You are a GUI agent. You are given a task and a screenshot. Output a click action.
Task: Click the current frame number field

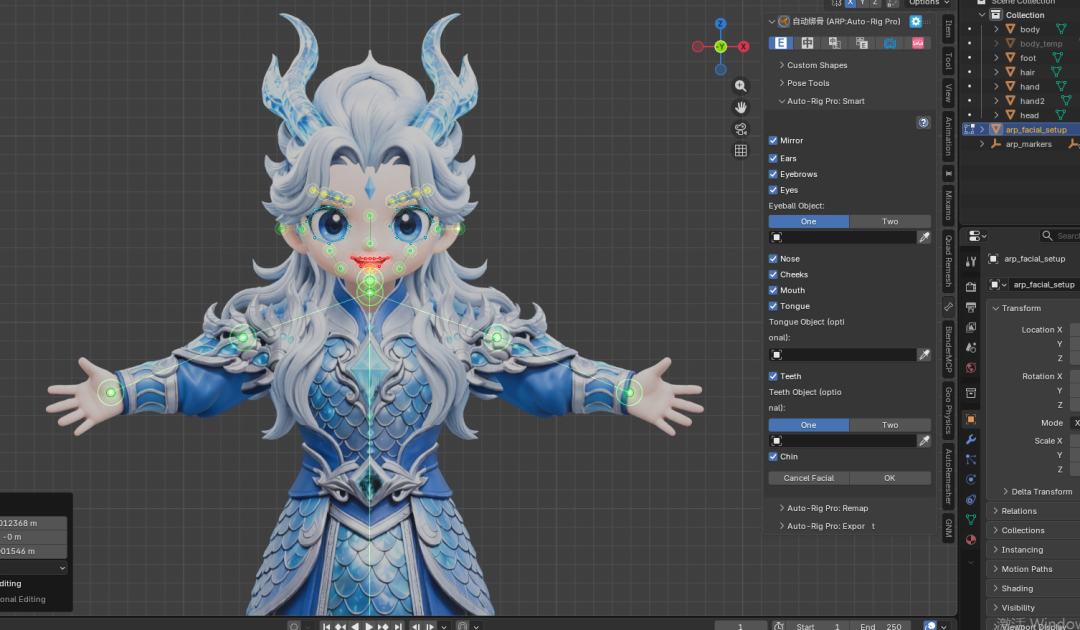[x=740, y=626]
